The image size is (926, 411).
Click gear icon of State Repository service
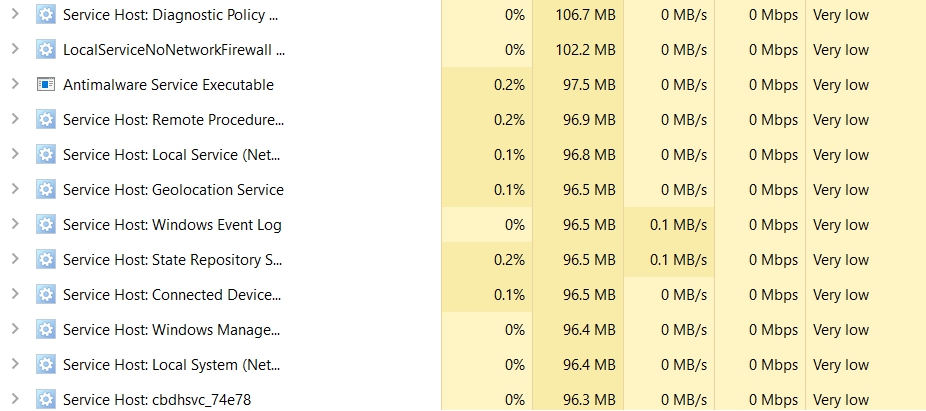click(45, 259)
